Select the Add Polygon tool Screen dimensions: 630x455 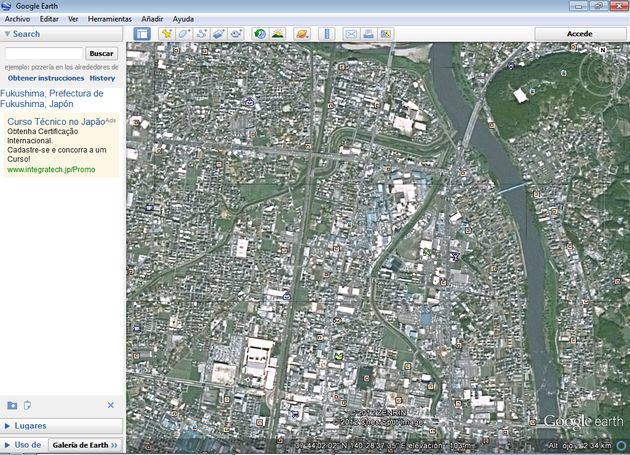click(x=184, y=33)
